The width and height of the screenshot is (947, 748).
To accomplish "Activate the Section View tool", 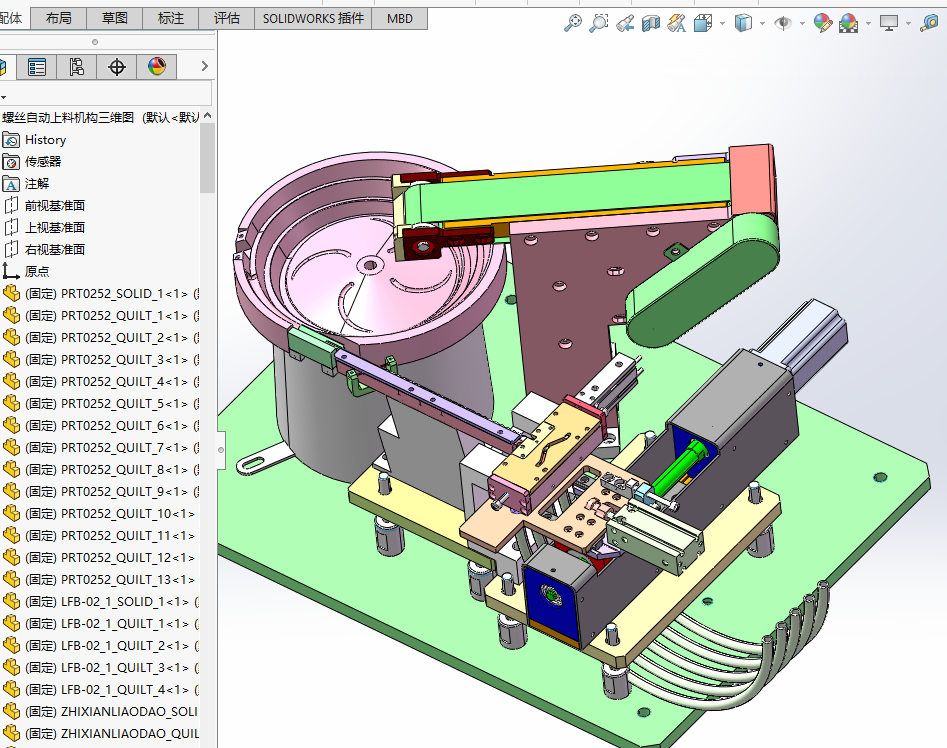I will pyautogui.click(x=651, y=22).
